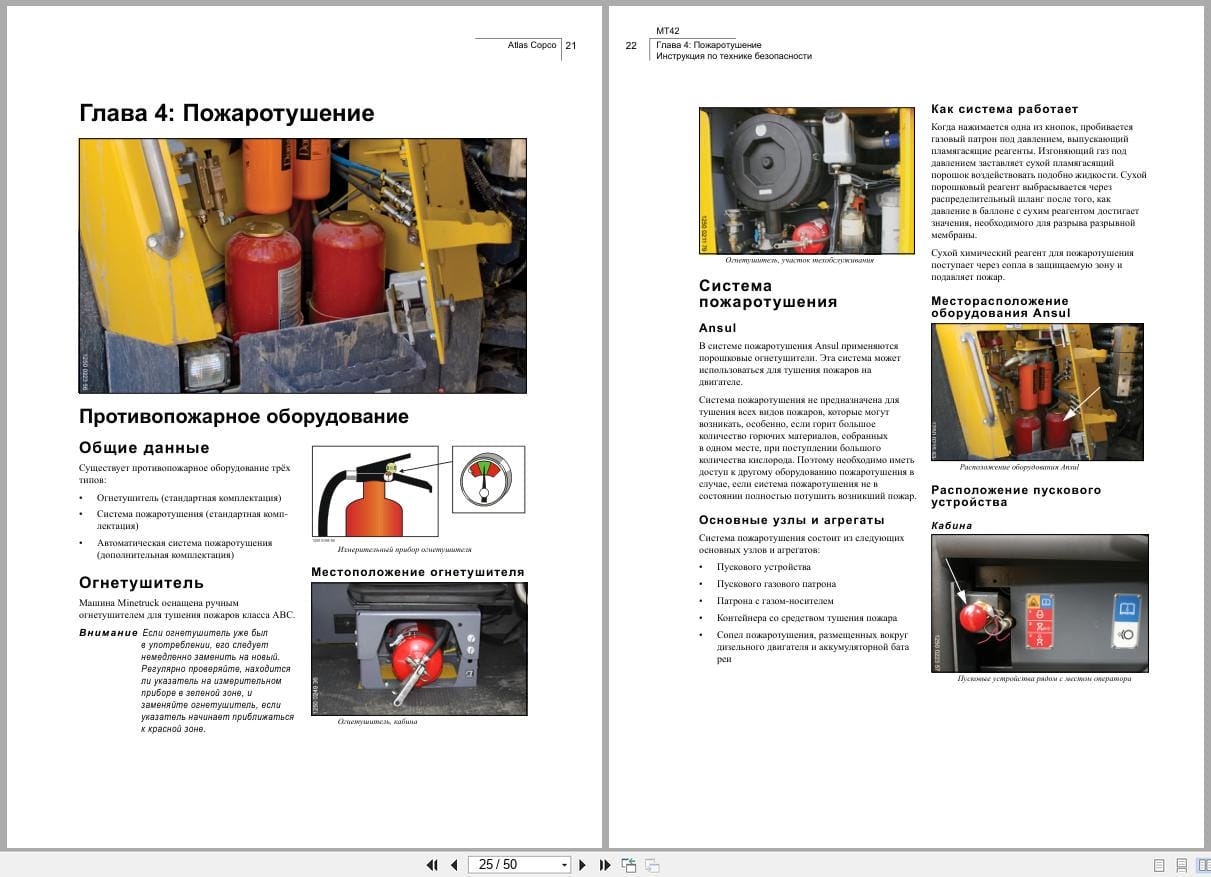Click 'Месторасположение оборудования Ansul' heading

tap(1000, 307)
